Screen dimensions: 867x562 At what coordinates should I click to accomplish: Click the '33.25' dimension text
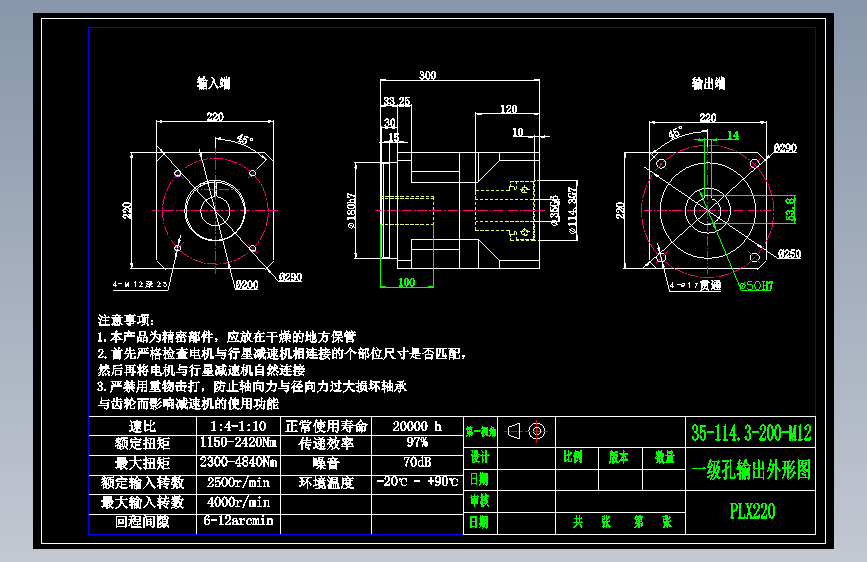click(x=397, y=101)
